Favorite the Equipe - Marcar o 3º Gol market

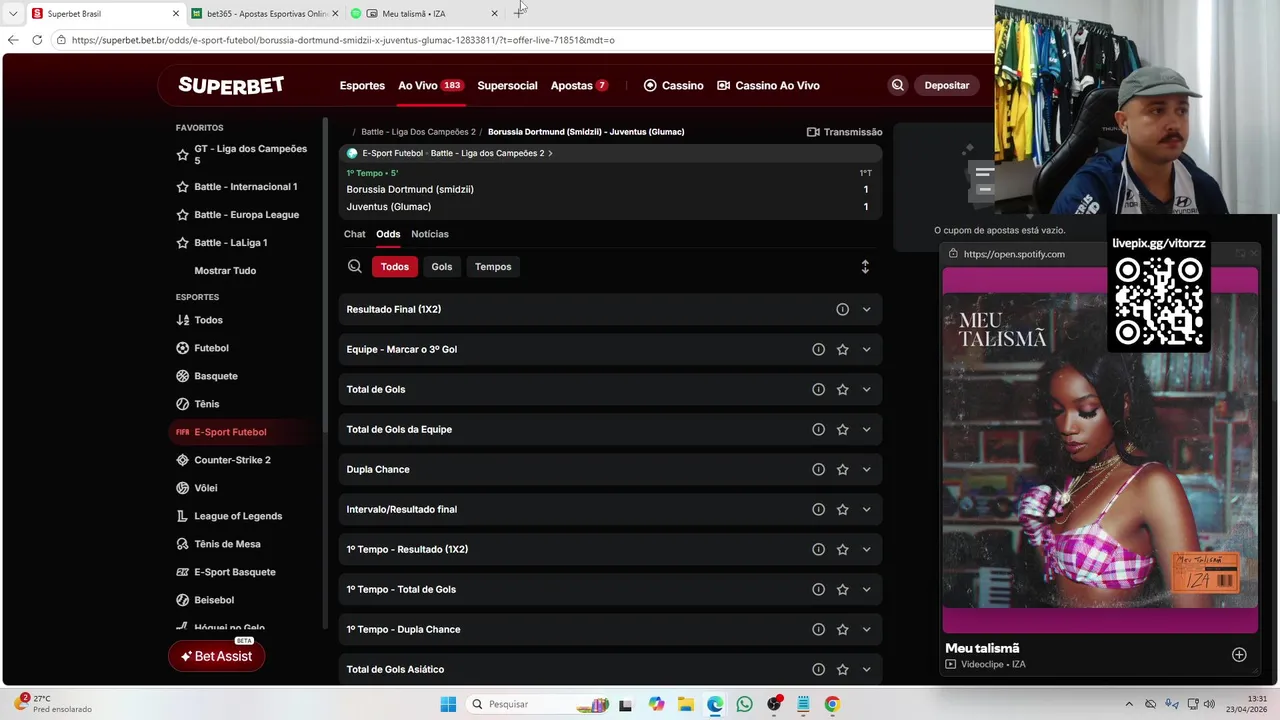842,349
